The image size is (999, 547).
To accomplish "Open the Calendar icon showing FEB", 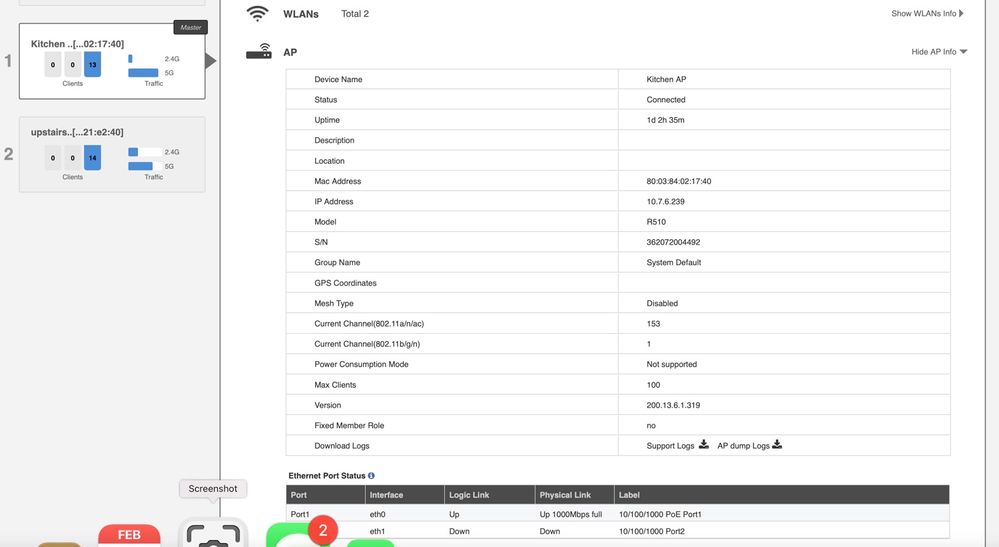I will 129,536.
